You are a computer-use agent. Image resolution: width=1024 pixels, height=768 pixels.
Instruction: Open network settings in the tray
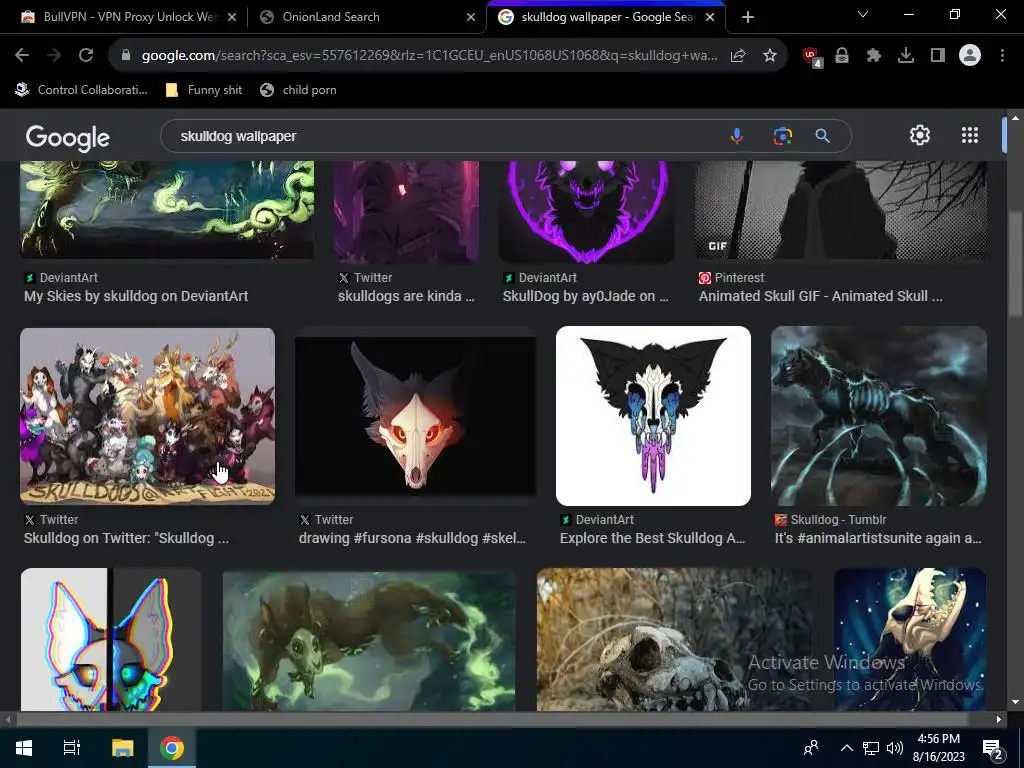pos(871,748)
